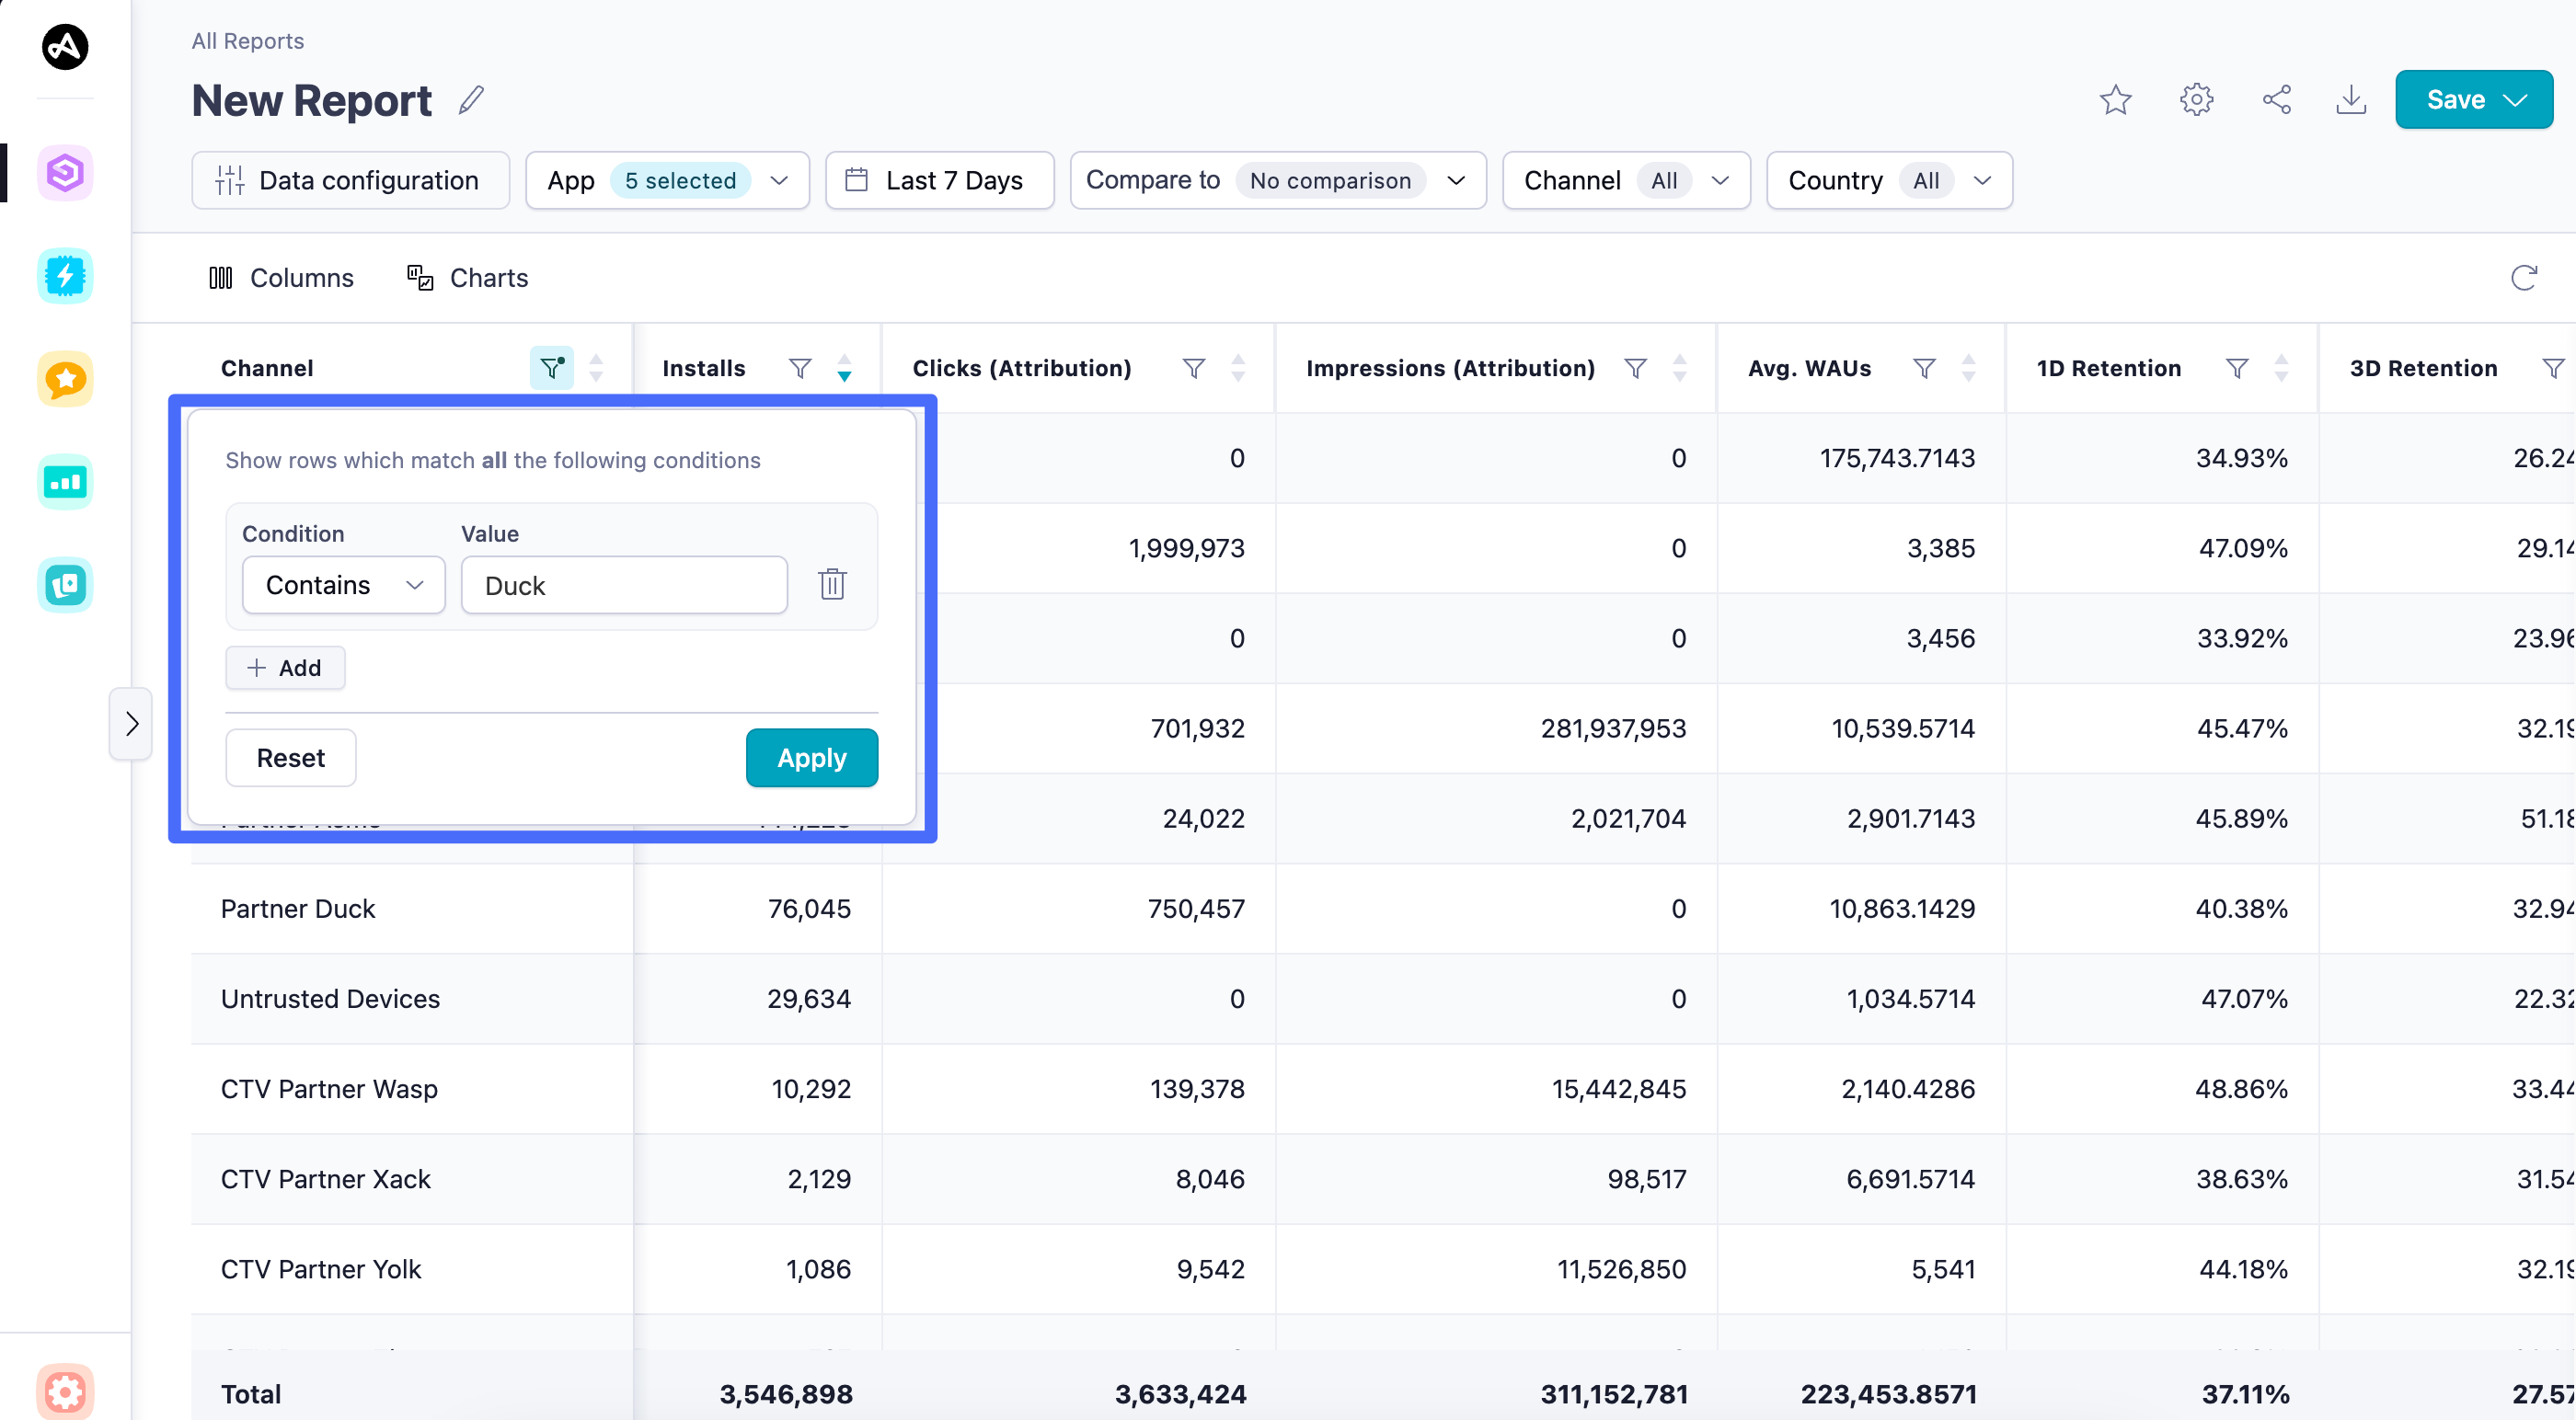Click the download report icon
The width and height of the screenshot is (2576, 1420).
(2351, 100)
